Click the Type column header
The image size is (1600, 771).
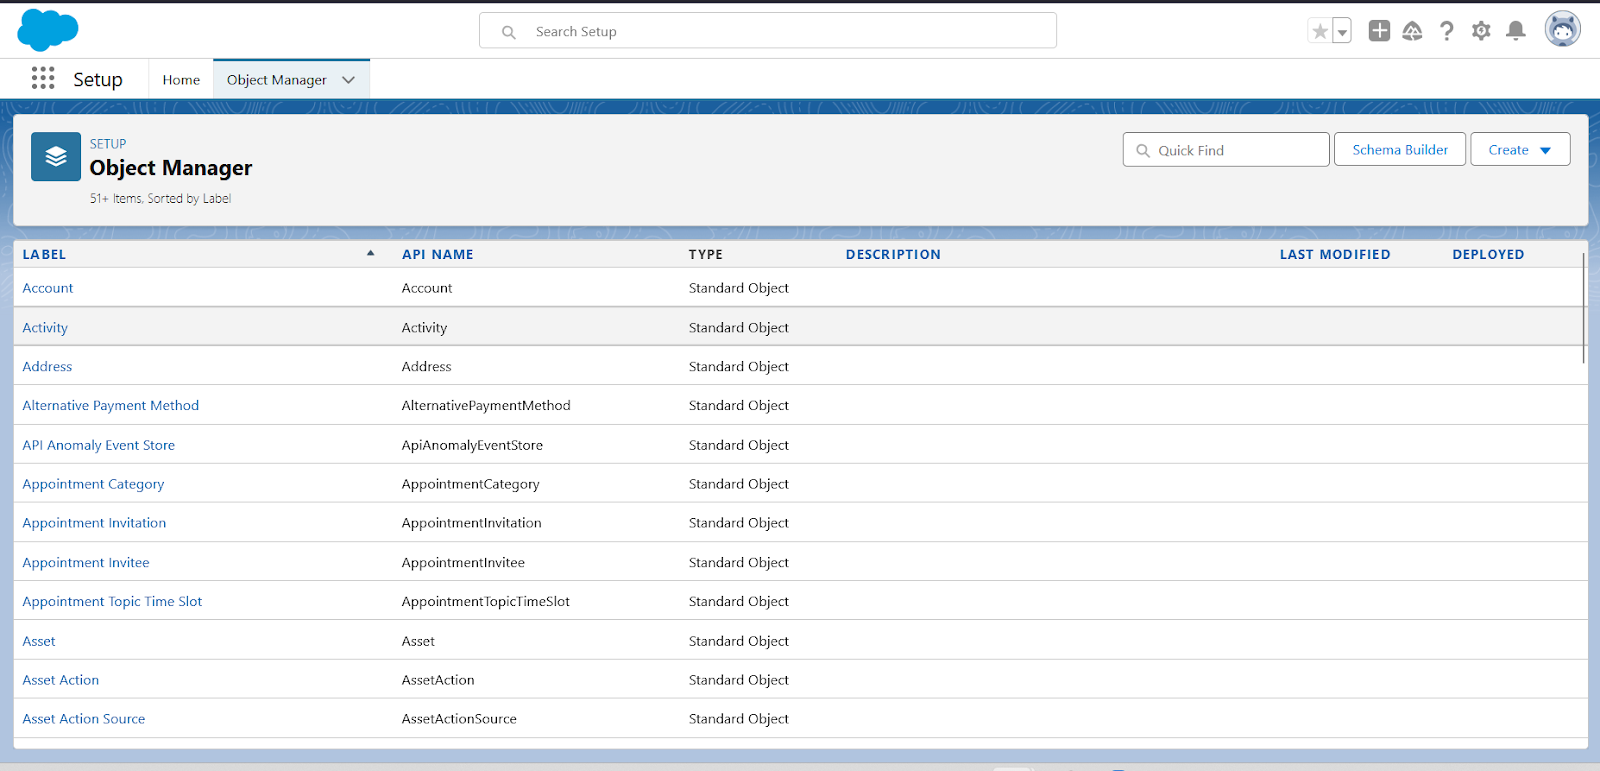(x=706, y=255)
